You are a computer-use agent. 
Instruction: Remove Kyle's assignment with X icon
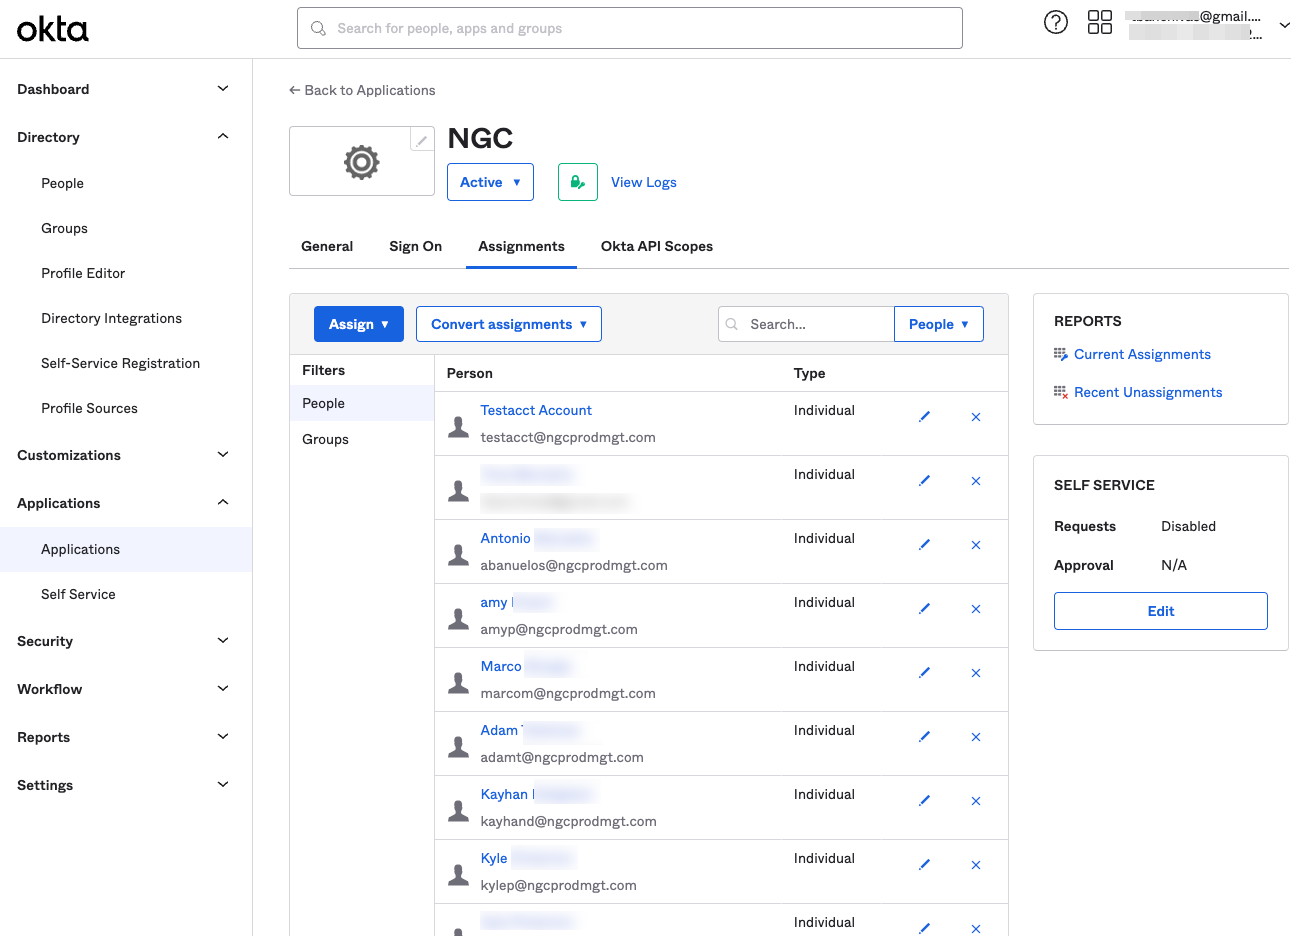pyautogui.click(x=975, y=865)
